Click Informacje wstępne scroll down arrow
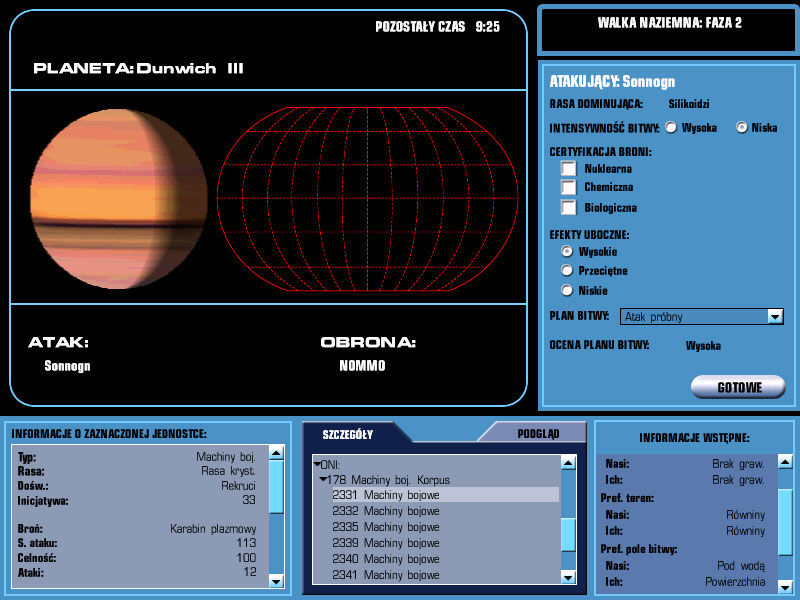This screenshot has height=600, width=800. pos(785,586)
